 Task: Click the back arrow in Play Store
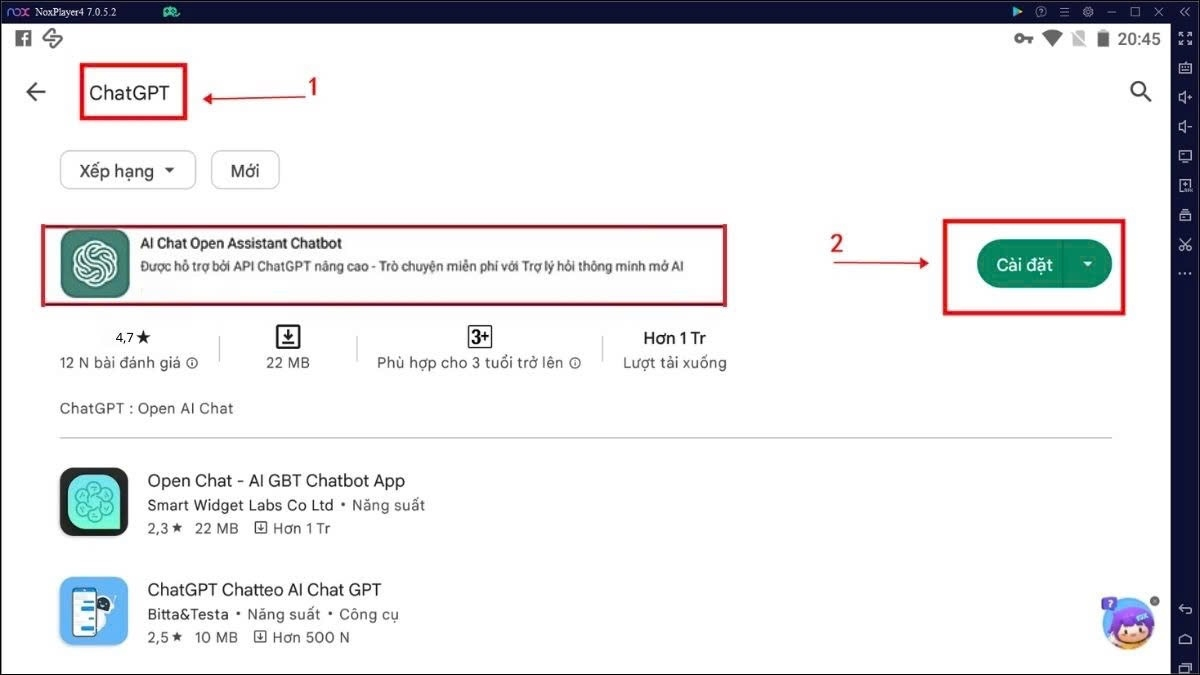36,92
